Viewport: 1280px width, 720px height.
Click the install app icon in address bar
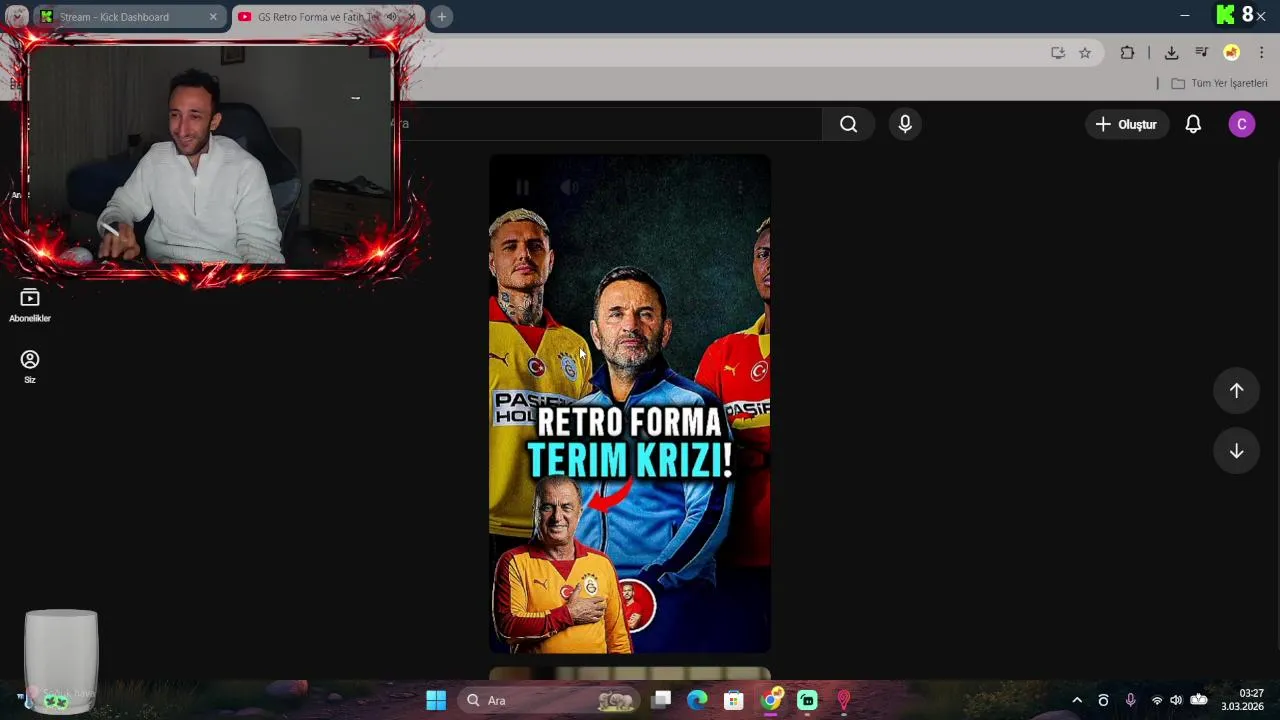pyautogui.click(x=1058, y=53)
